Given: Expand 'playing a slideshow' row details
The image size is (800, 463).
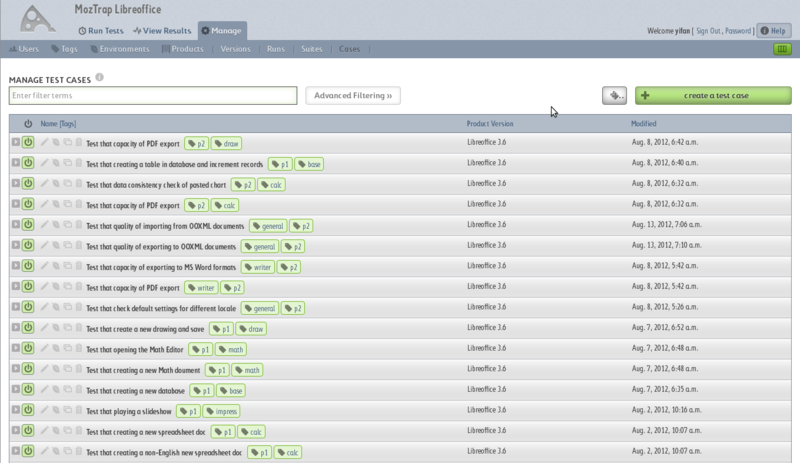Looking at the screenshot, I should (16, 409).
